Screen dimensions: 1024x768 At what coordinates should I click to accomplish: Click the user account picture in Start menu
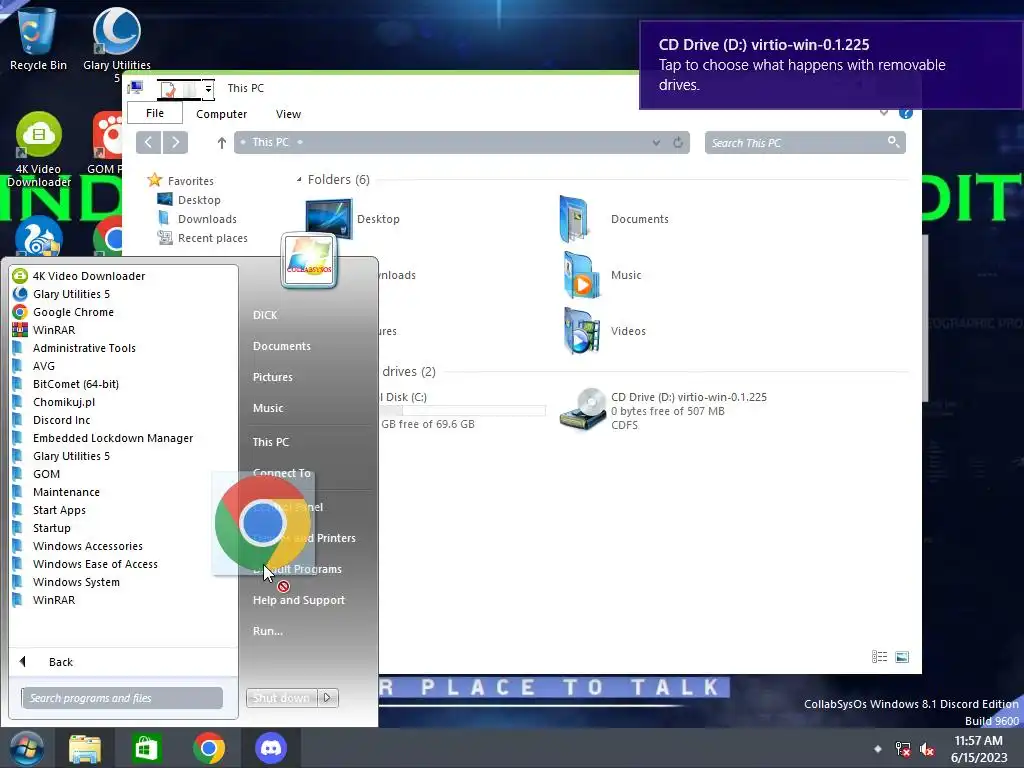309,261
